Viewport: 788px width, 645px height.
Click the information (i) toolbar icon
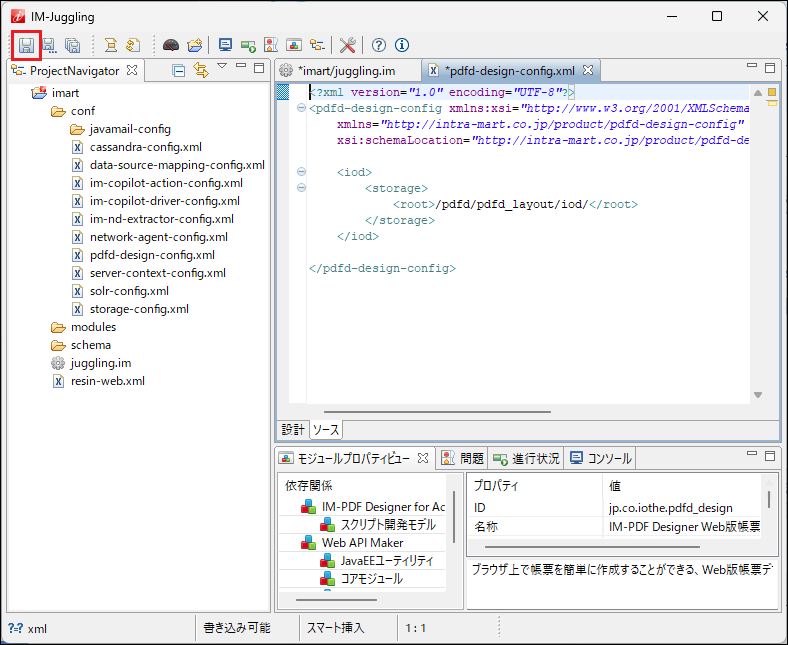point(402,45)
